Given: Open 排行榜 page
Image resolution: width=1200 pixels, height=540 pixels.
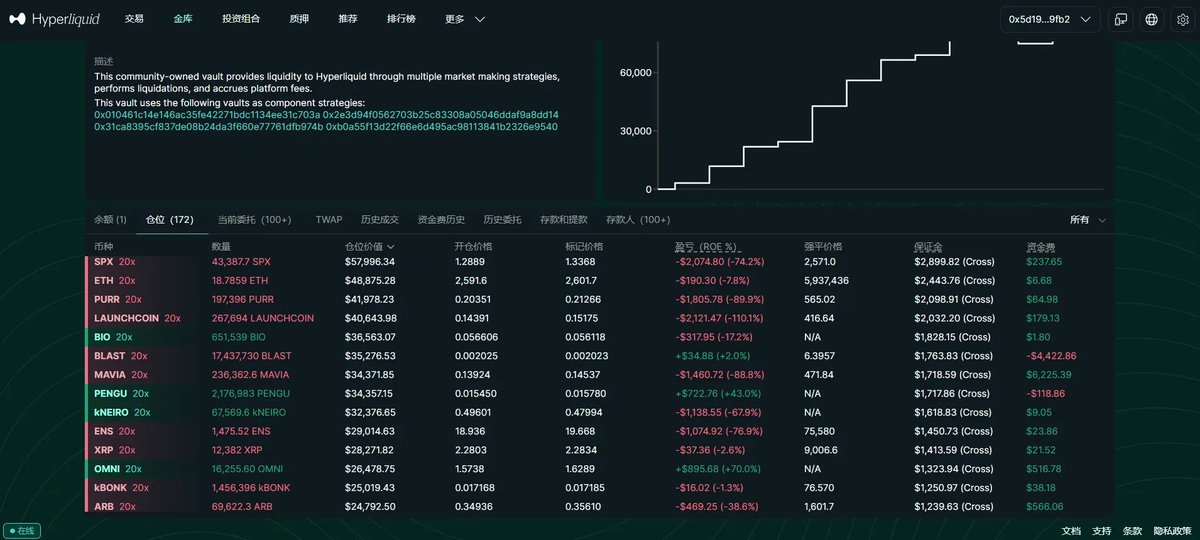Looking at the screenshot, I should coord(402,19).
